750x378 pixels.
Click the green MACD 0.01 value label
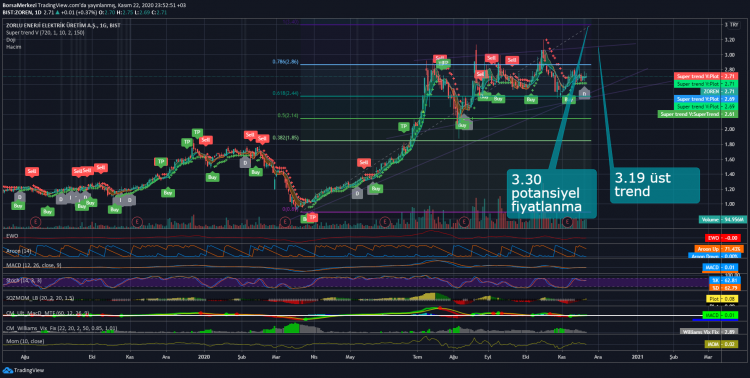coord(720,315)
